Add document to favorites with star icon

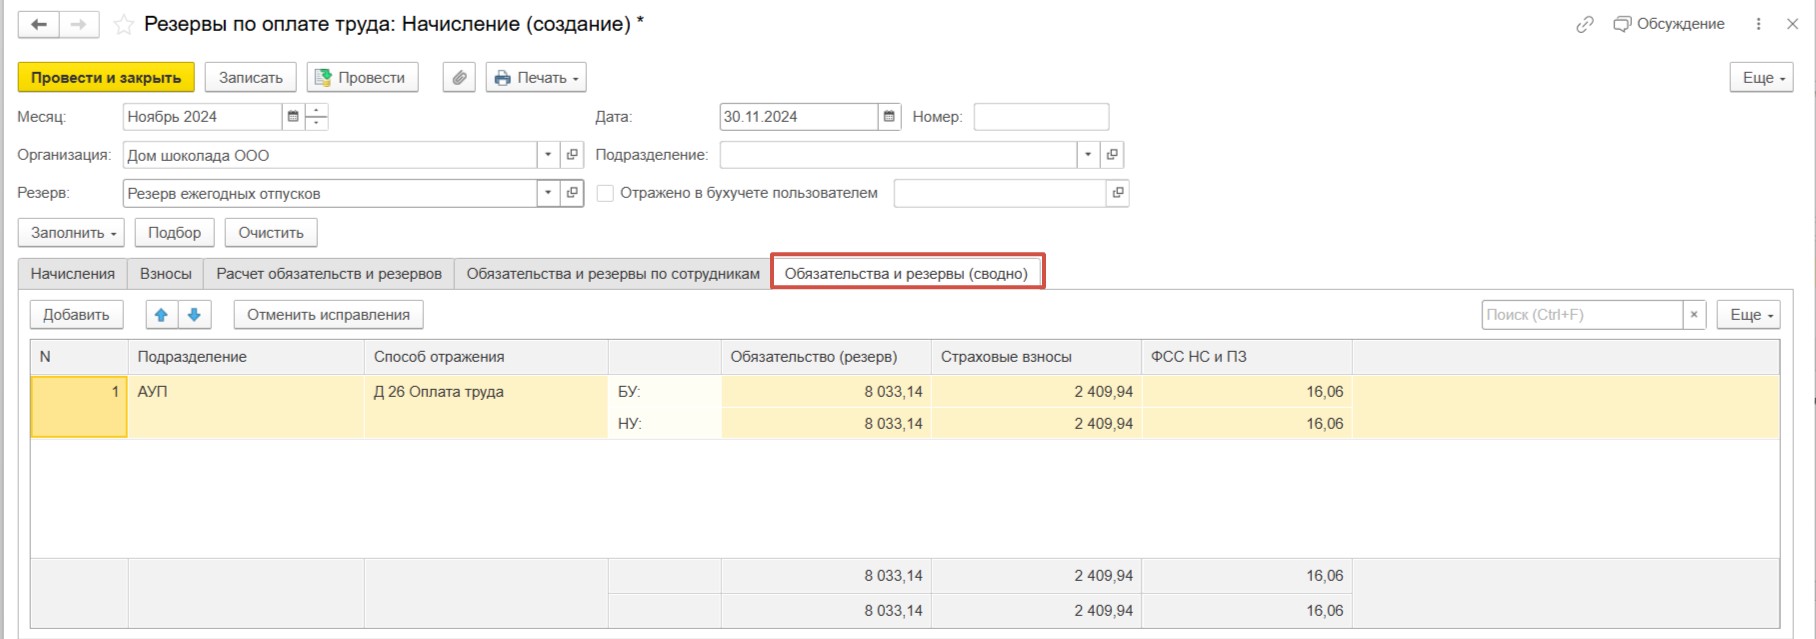pyautogui.click(x=123, y=25)
